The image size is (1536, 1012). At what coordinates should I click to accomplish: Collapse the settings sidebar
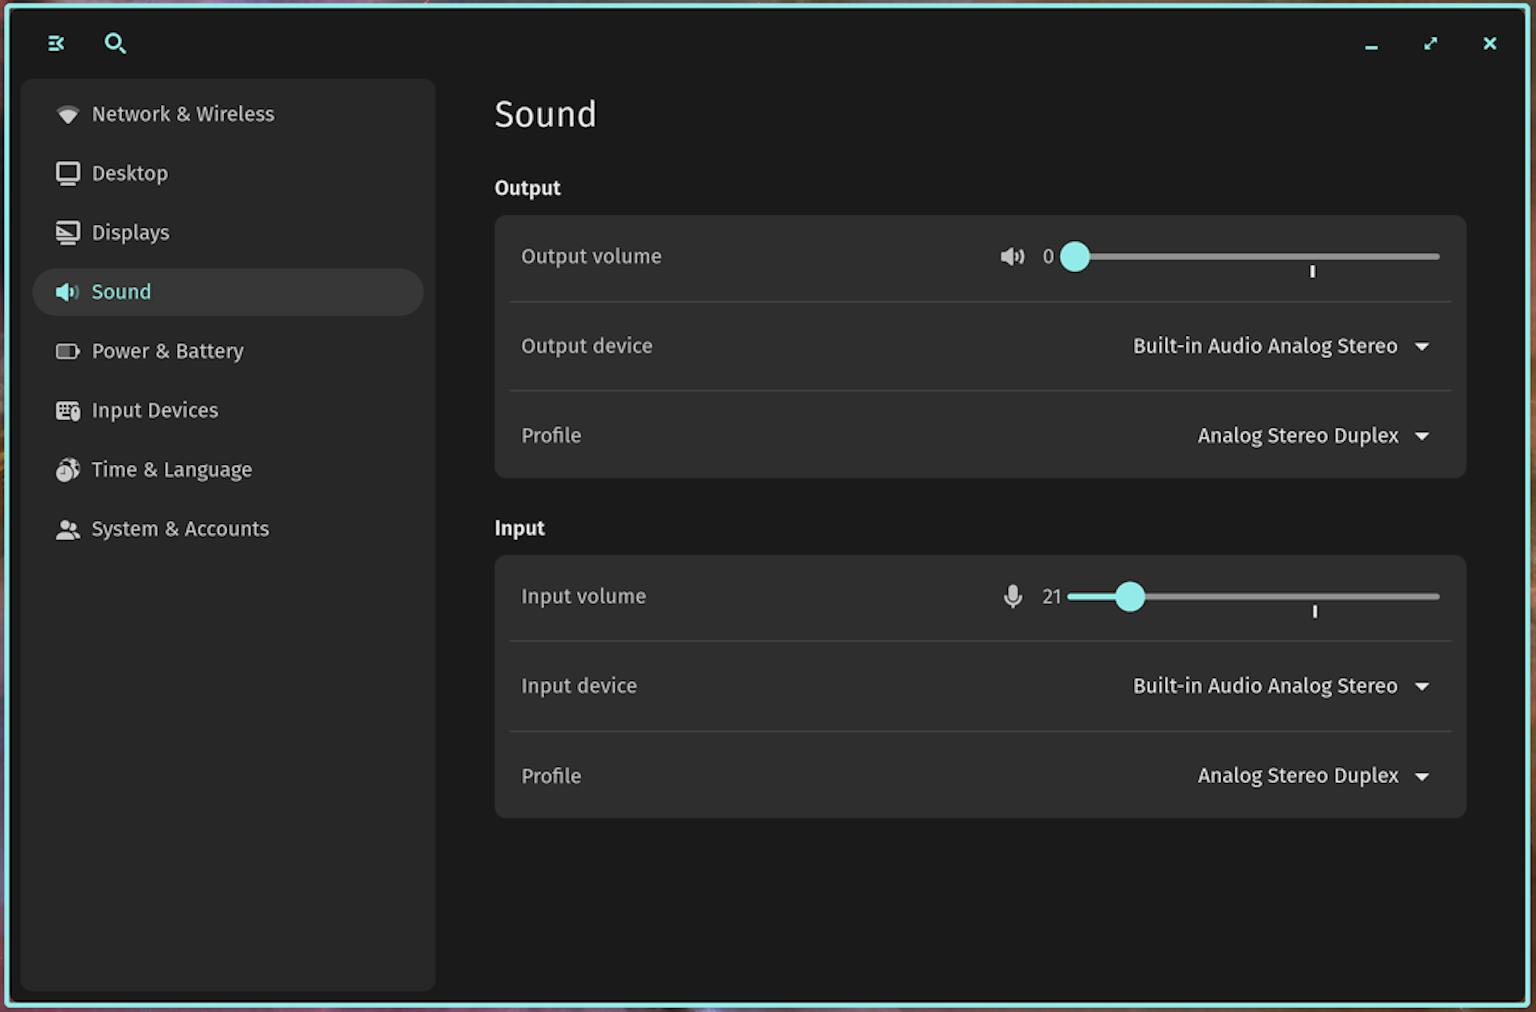(x=56, y=43)
